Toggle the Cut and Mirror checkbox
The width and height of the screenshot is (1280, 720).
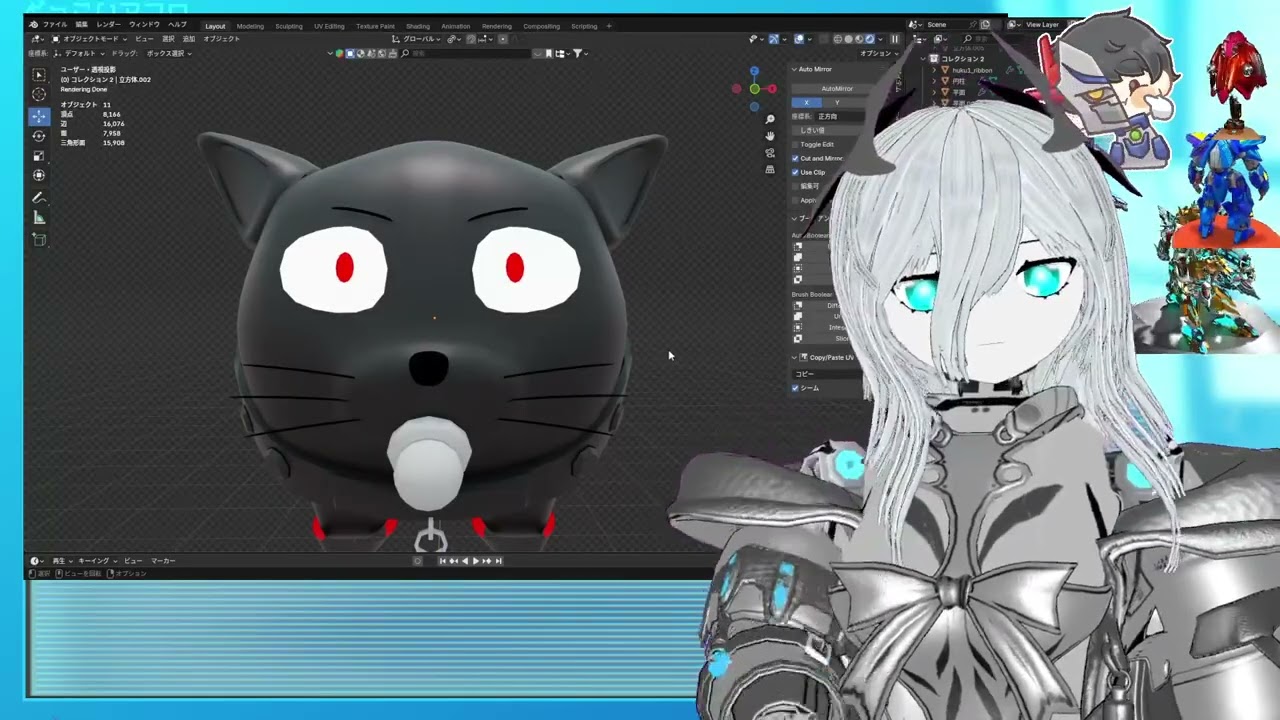[796, 158]
